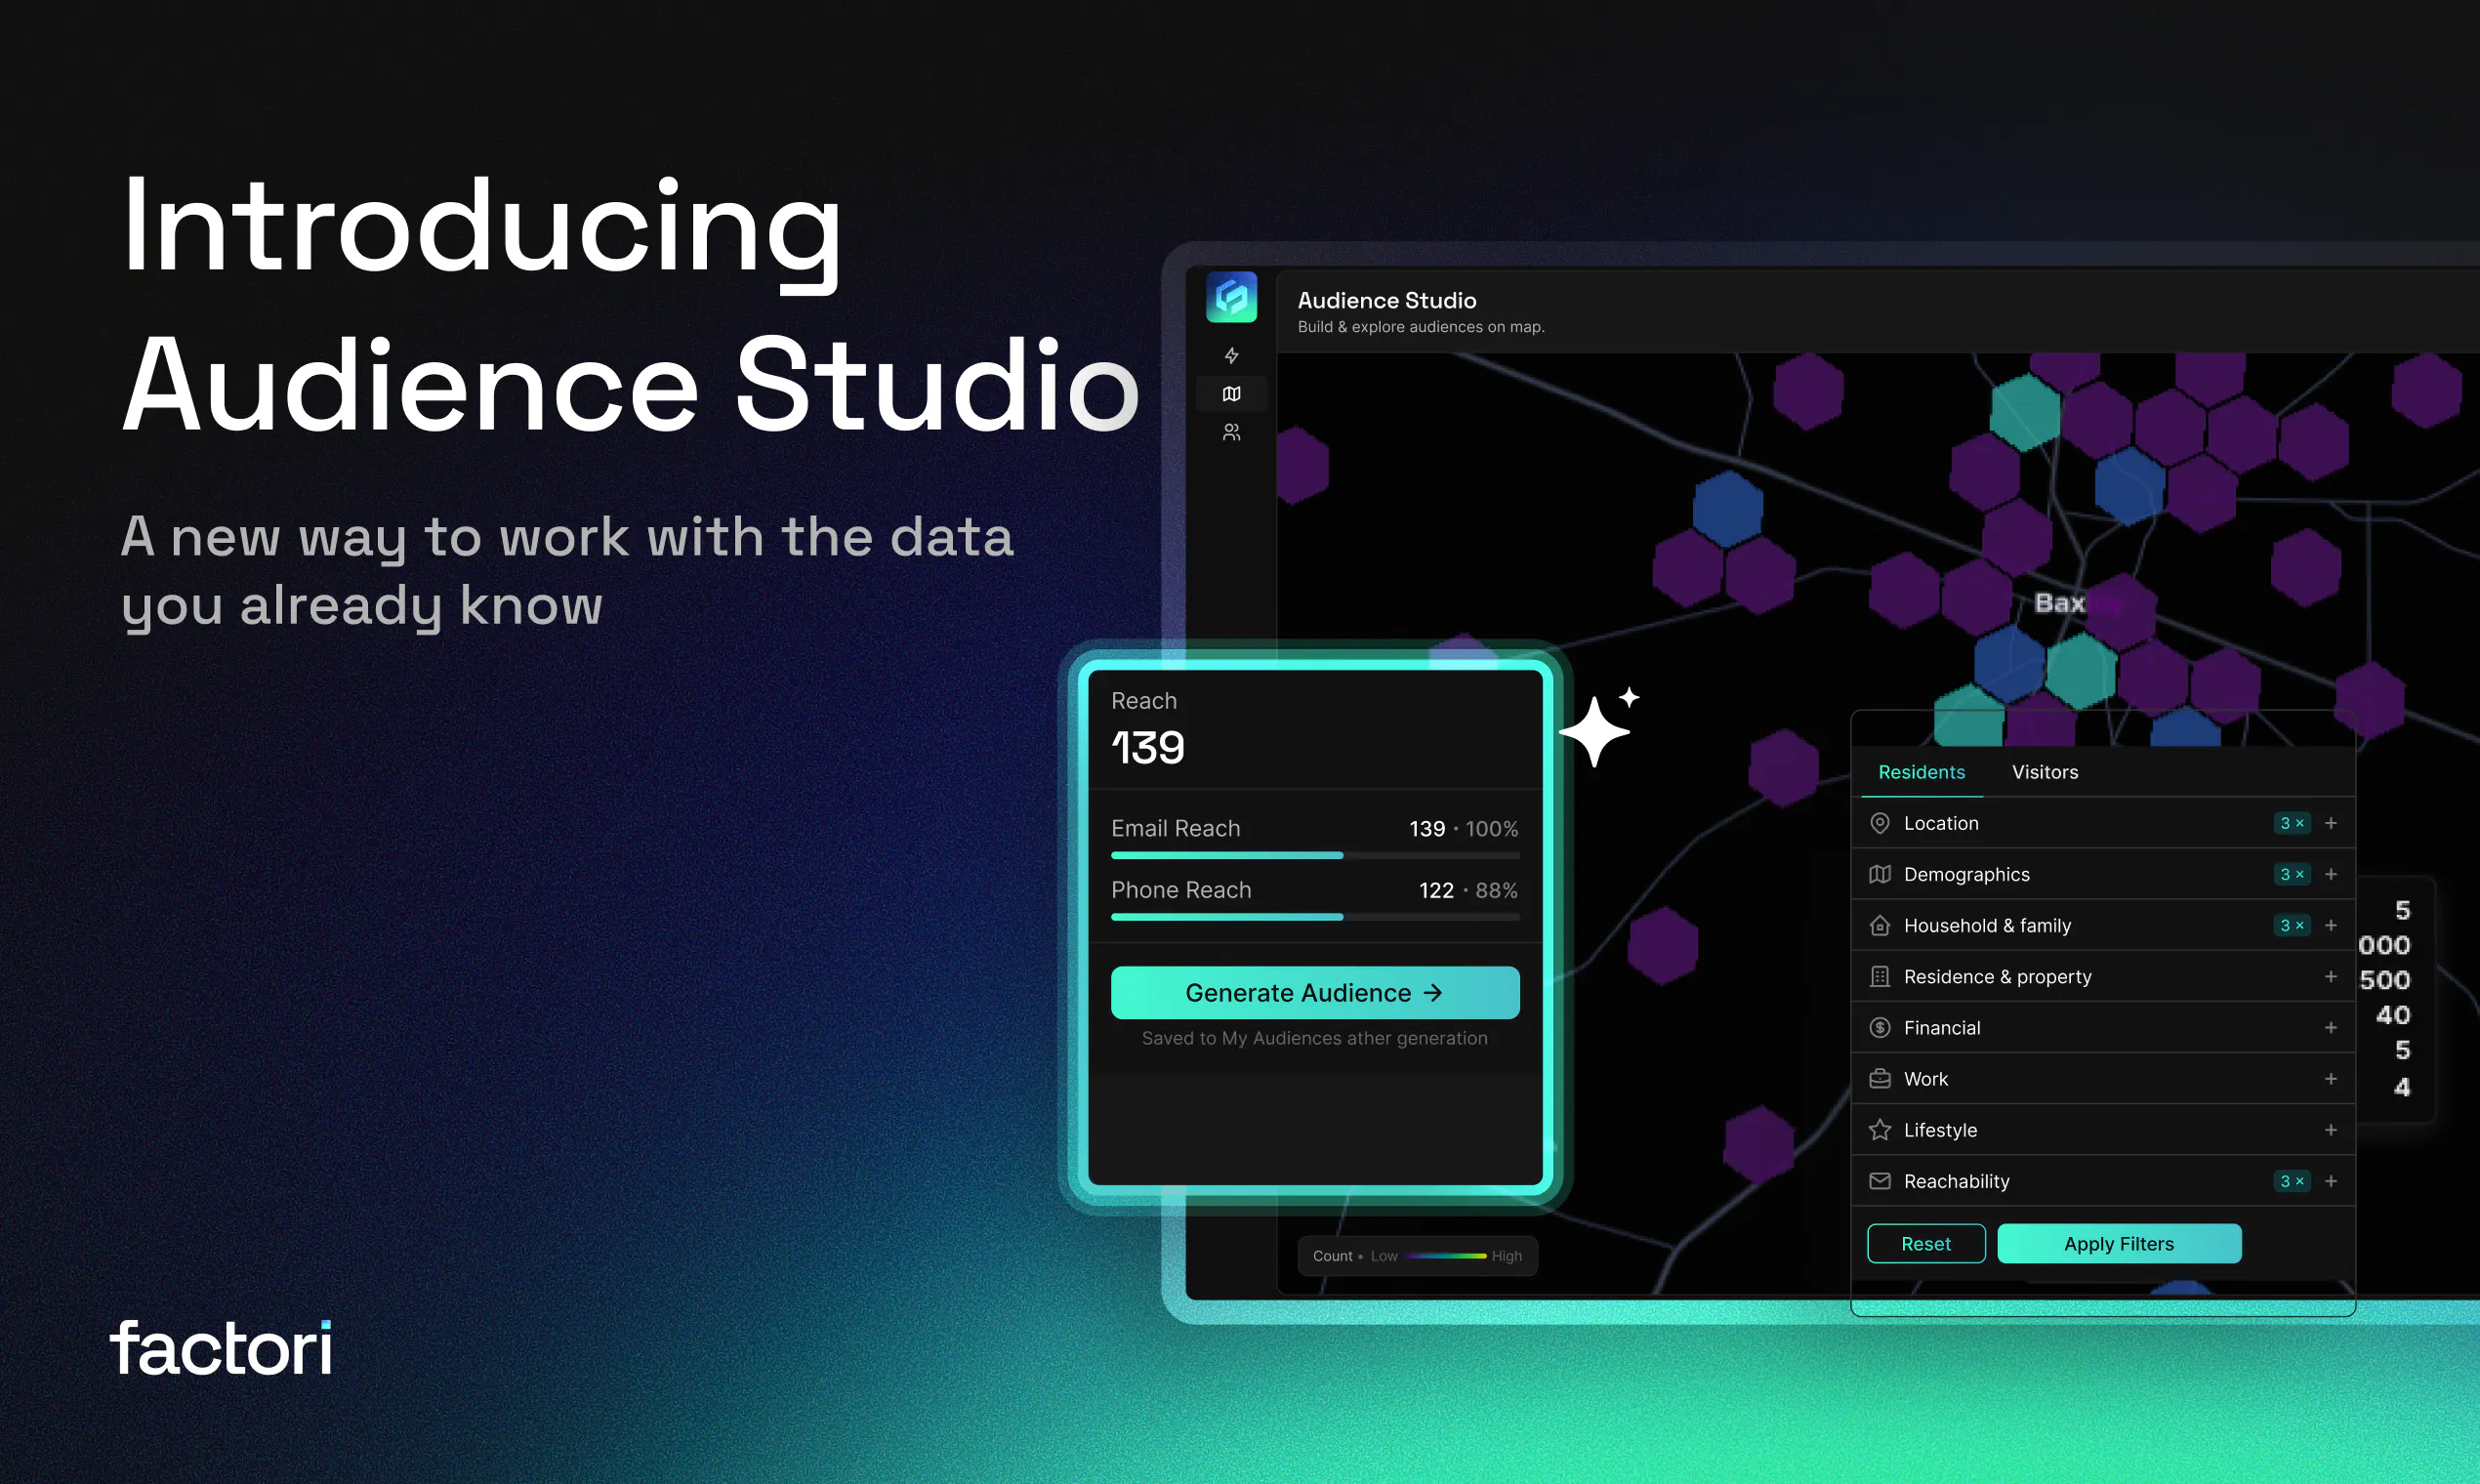The width and height of the screenshot is (2480, 1484).
Task: Click the Lifestyle star icon
Action: pos(1879,1130)
